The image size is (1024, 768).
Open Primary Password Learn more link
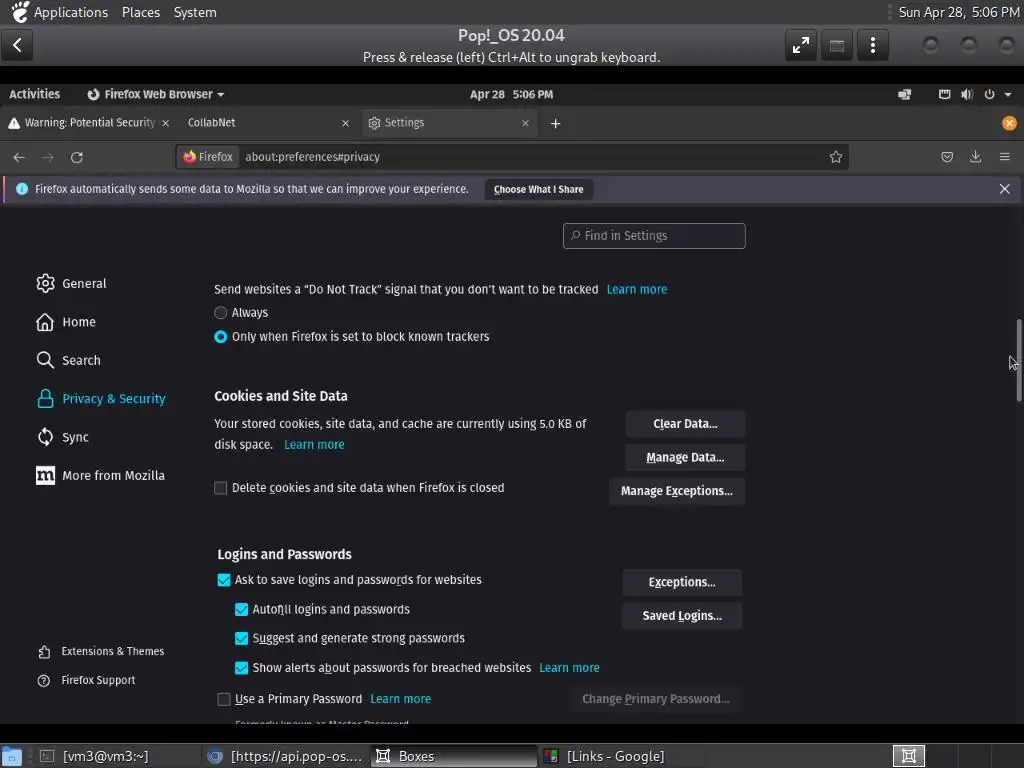coord(400,699)
